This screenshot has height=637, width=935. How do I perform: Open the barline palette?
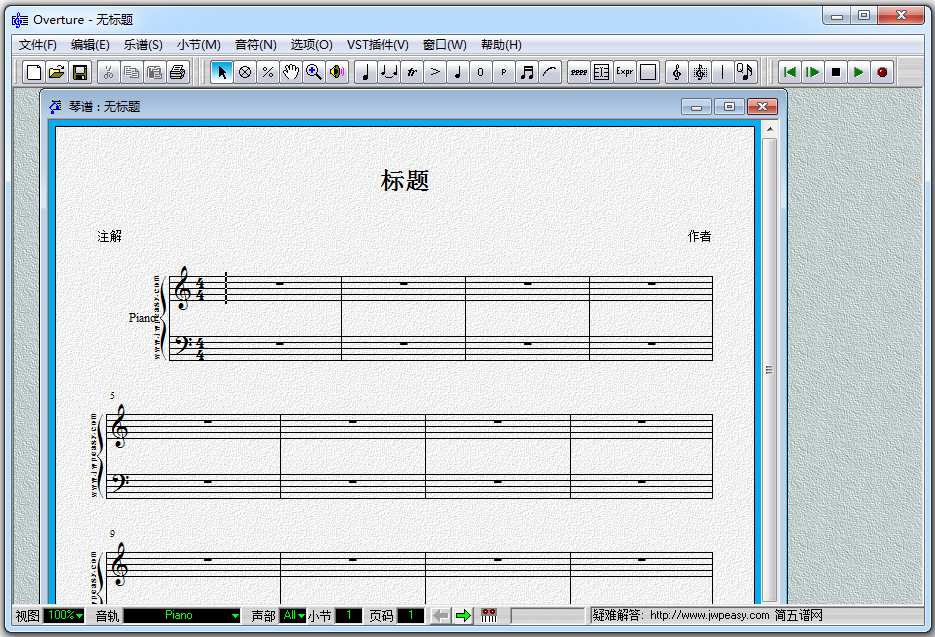[x=723, y=72]
